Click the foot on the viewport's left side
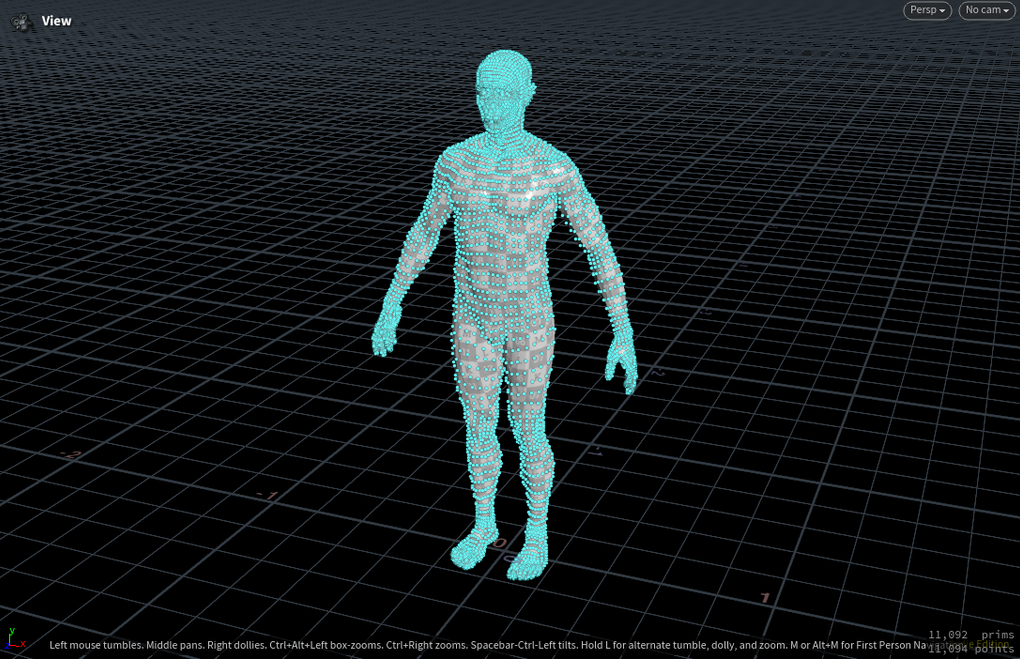Screen dimensions: 1020x659 tap(470, 548)
